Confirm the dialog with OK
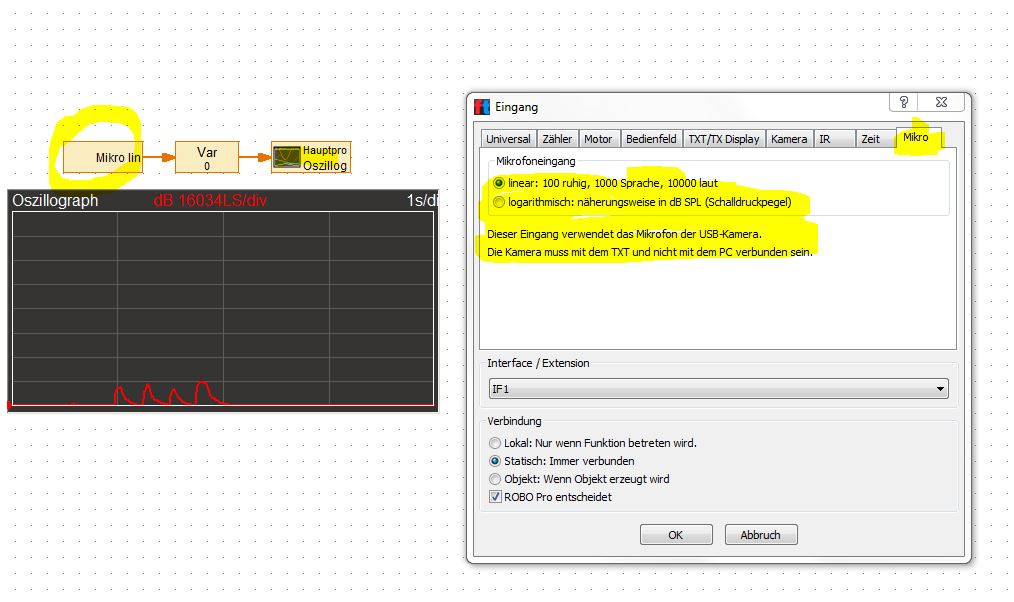Viewport: 1014px width, 602px height. tap(676, 535)
